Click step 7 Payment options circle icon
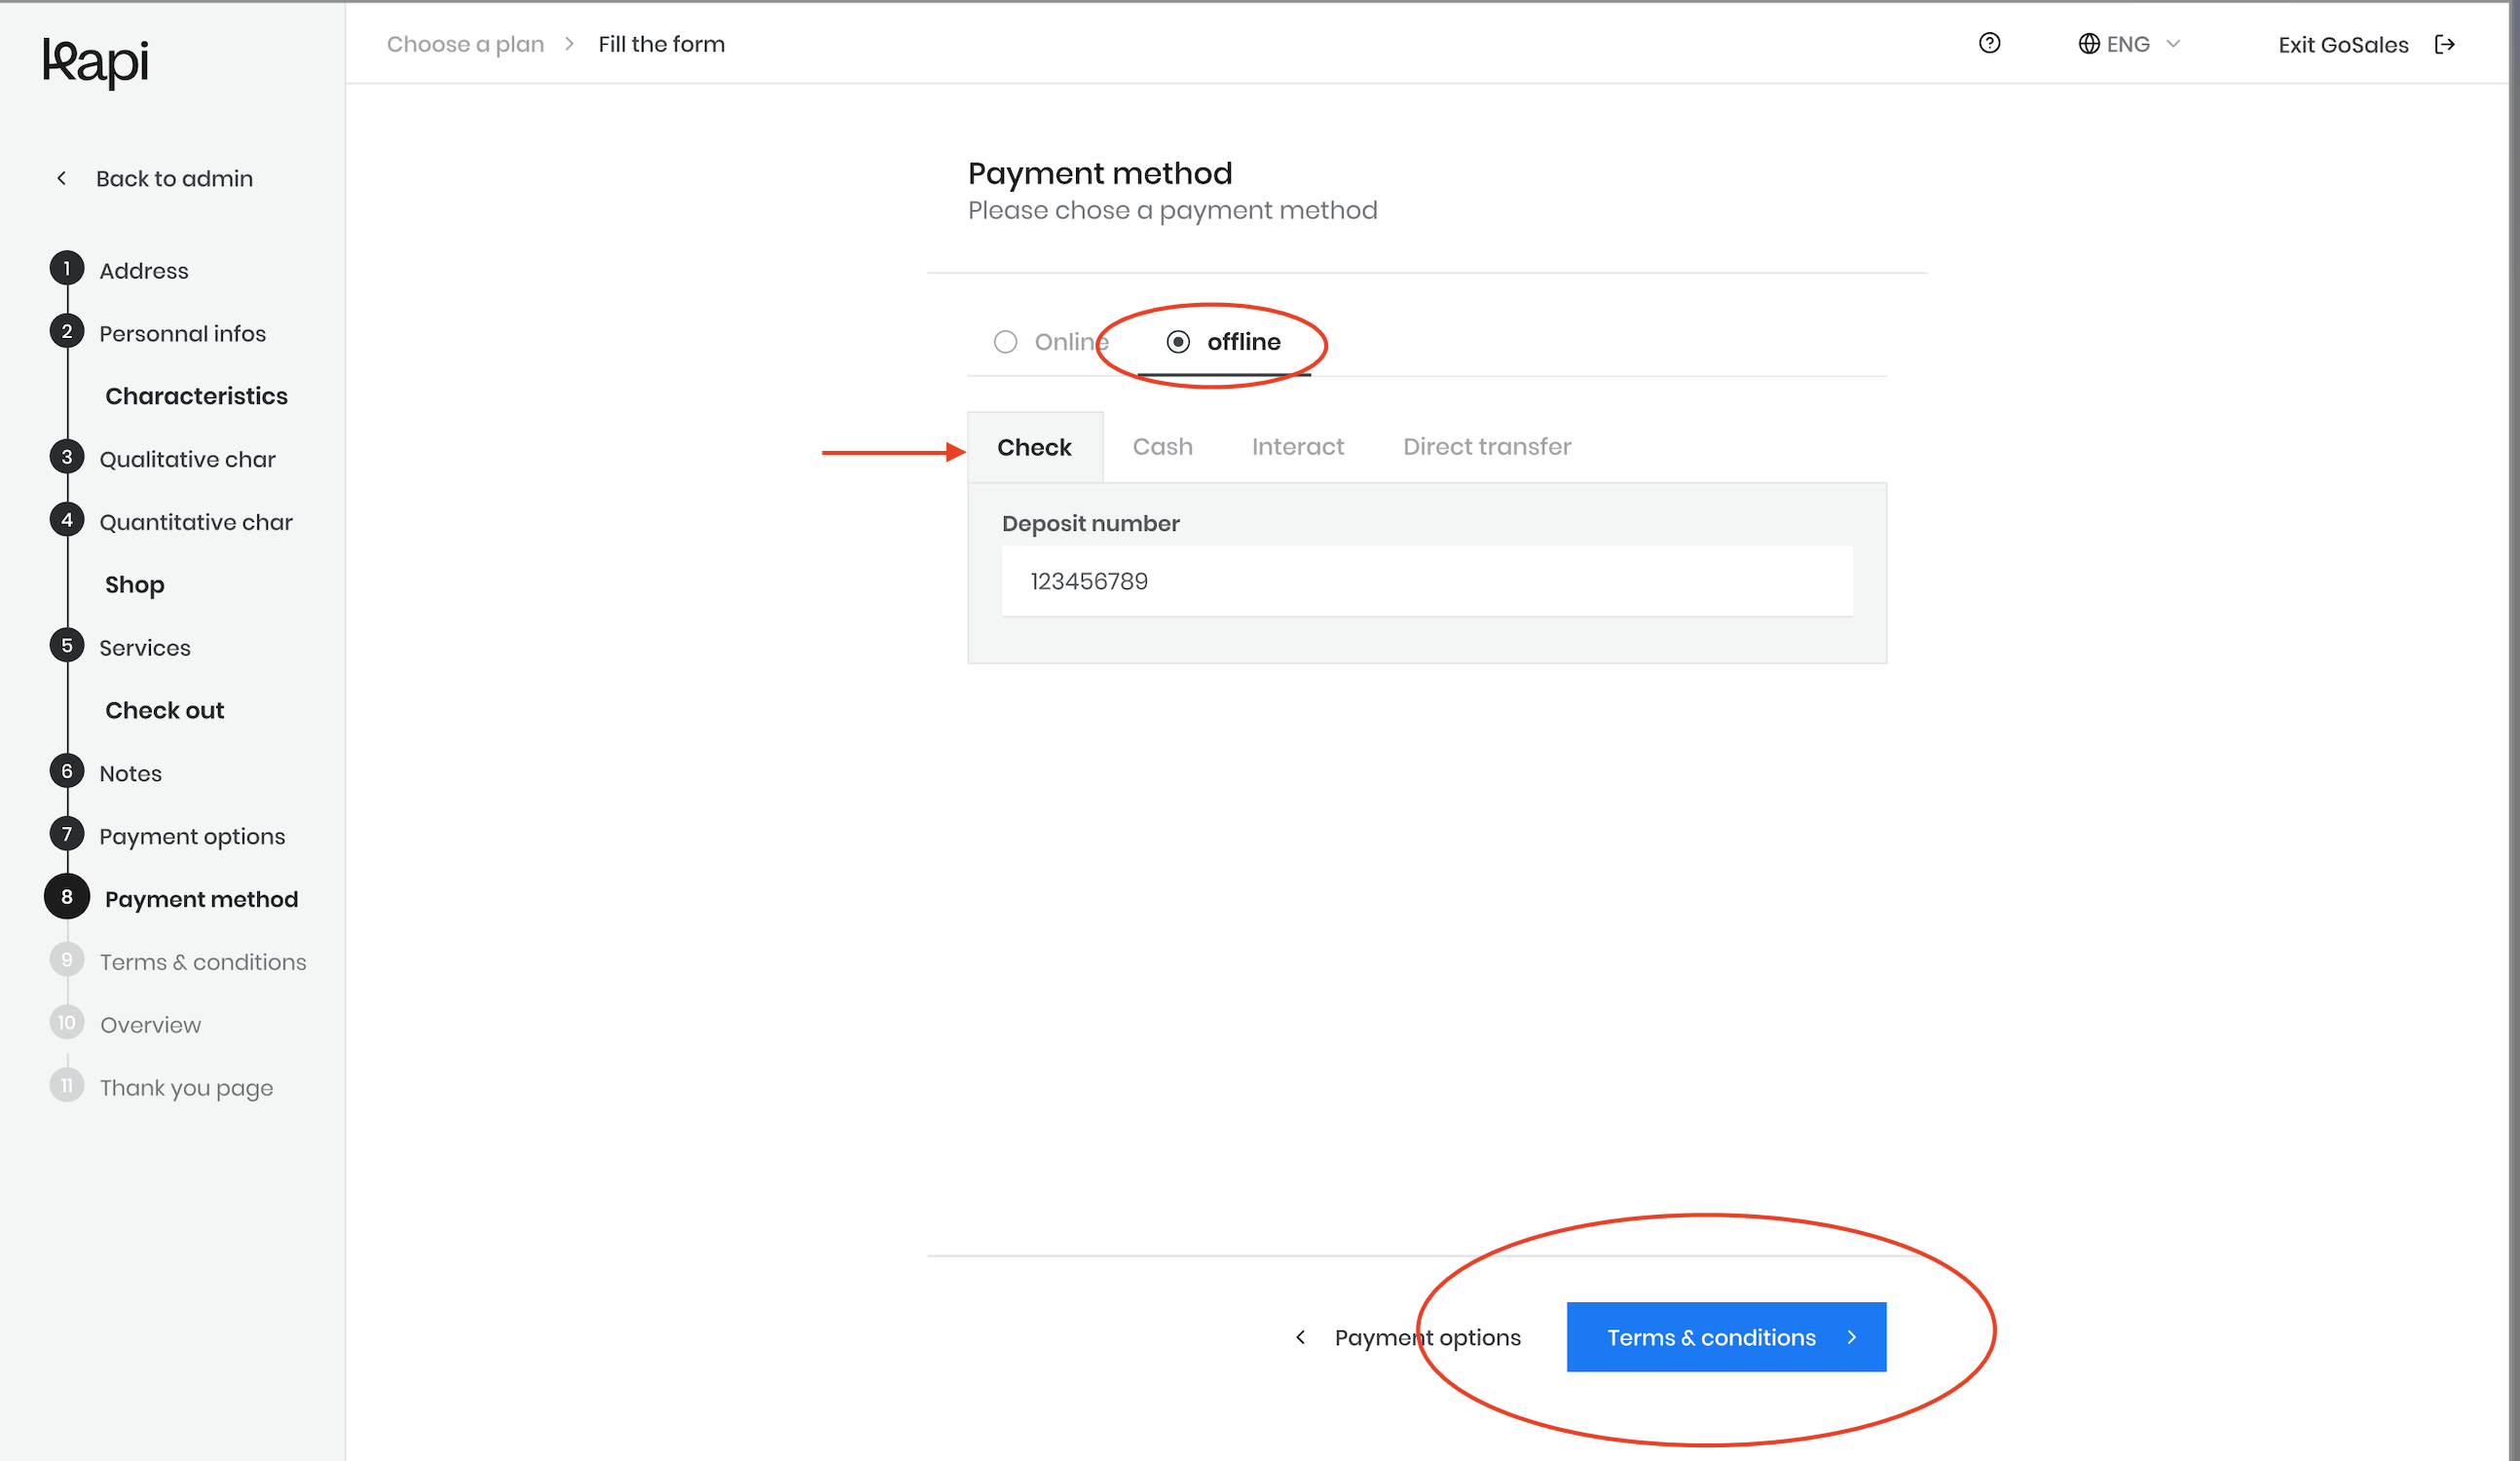Screen dimensions: 2520x1461 pos(67,834)
